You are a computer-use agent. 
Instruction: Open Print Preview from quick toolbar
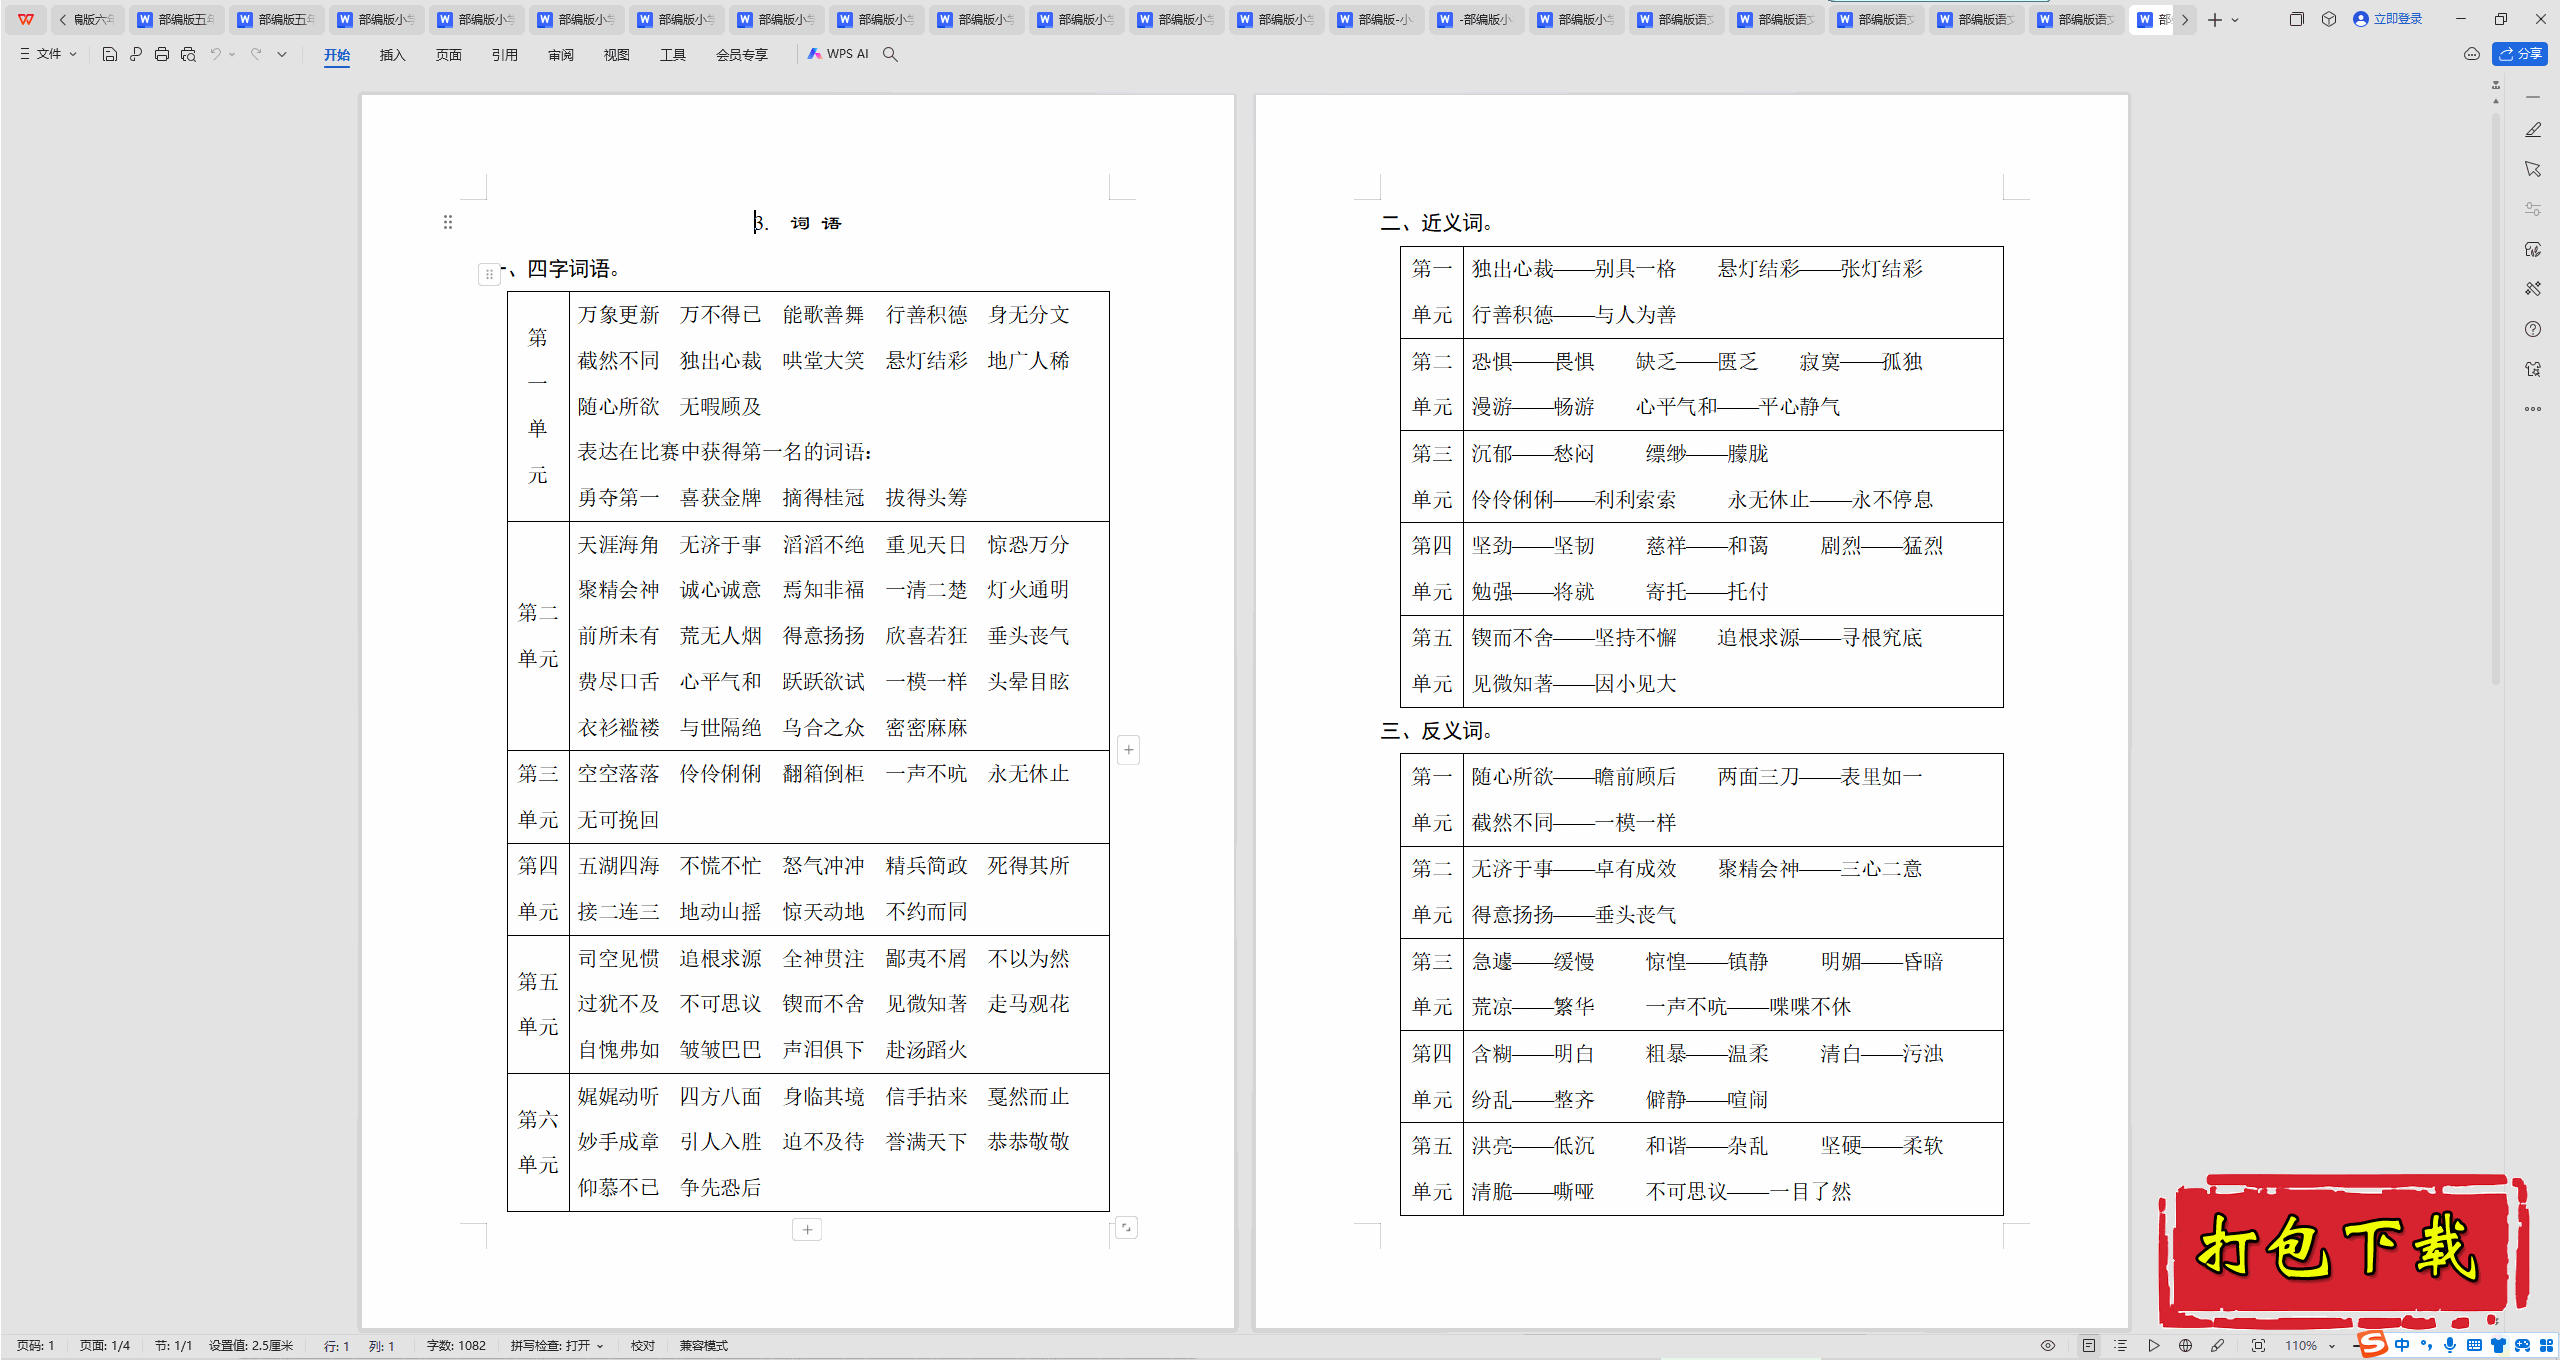188,54
